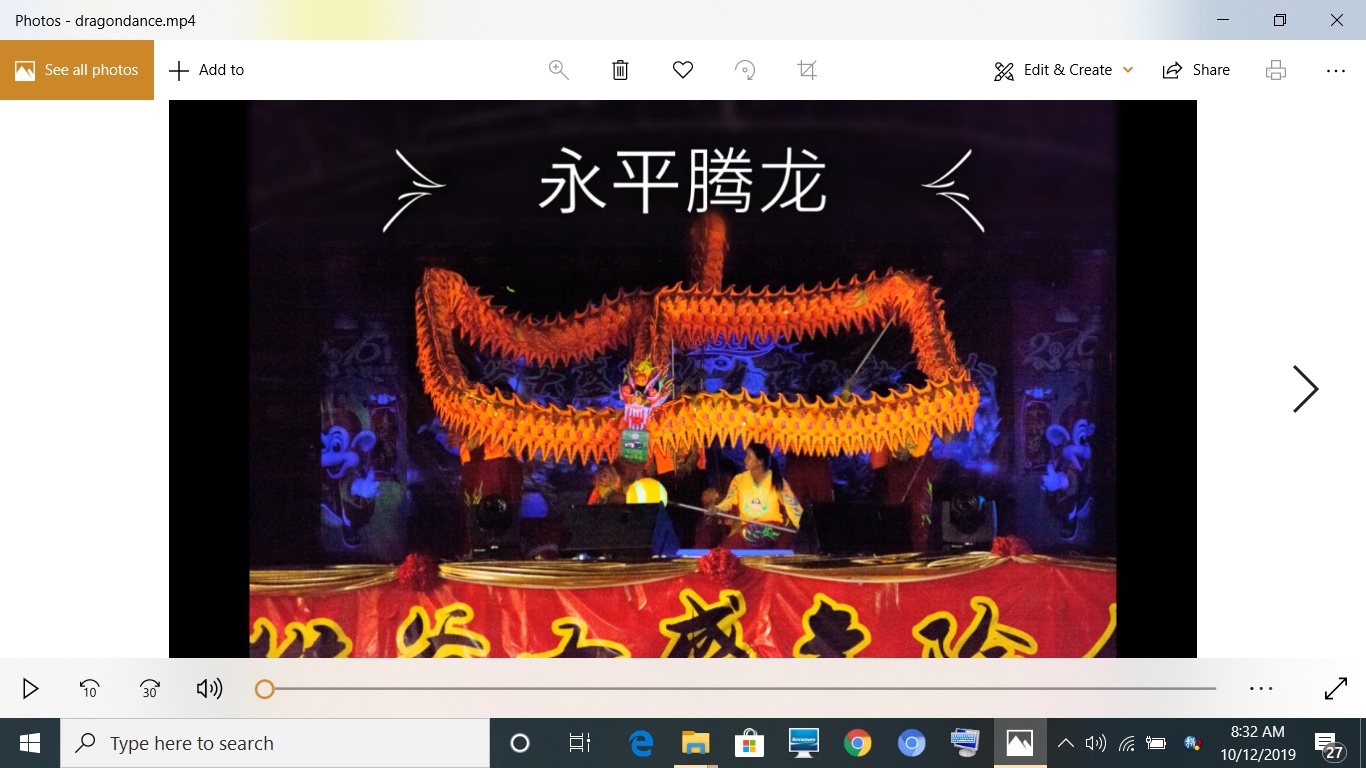Screen dimensions: 1366x768
Task: Click the video seek bar track
Action: coord(740,689)
